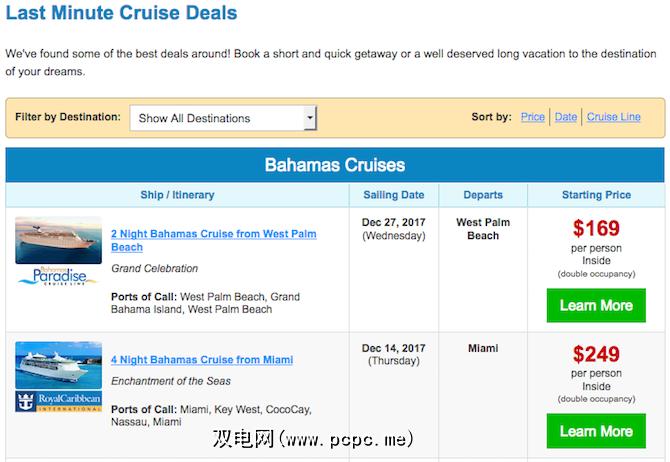Open the 2 Night Bahamas Cruise link
The image size is (670, 462).
213,240
